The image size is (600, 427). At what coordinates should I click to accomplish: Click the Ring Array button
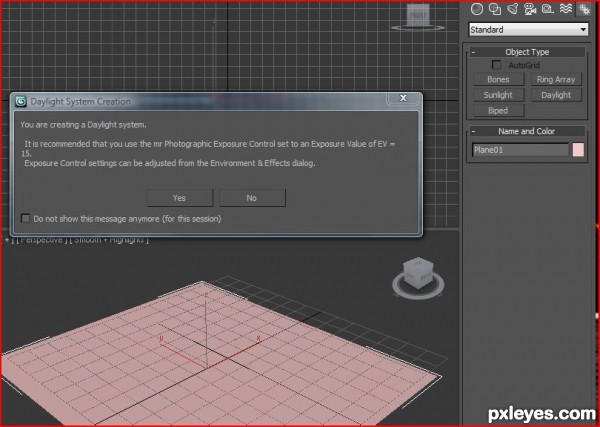click(x=556, y=80)
